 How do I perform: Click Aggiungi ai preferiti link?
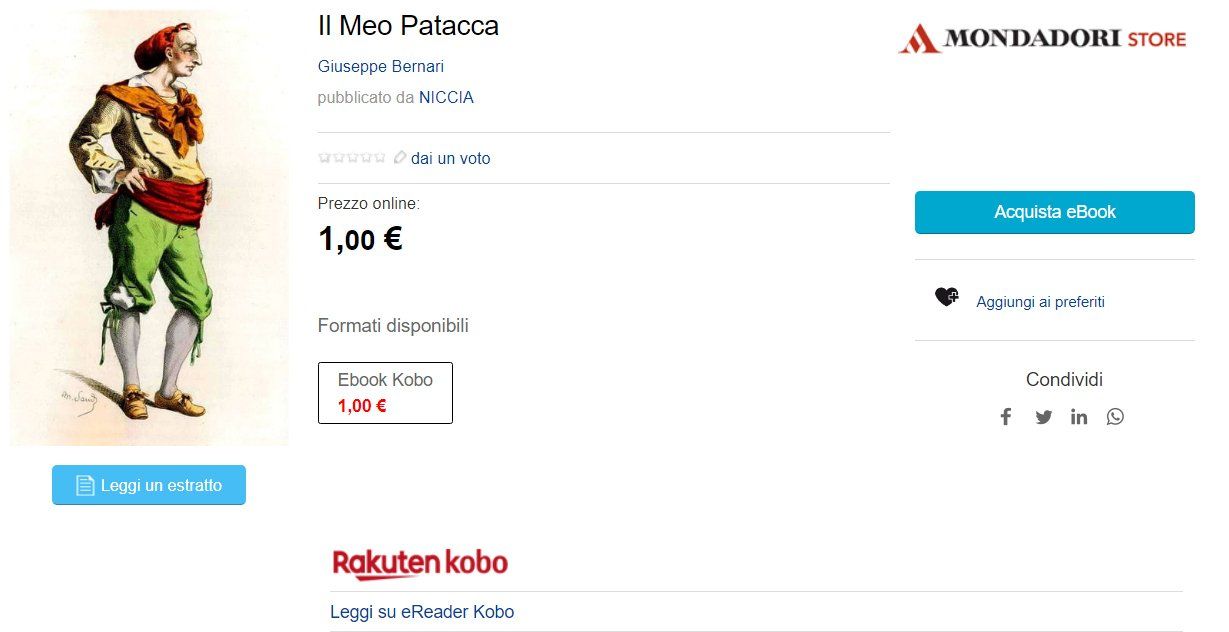[1040, 301]
